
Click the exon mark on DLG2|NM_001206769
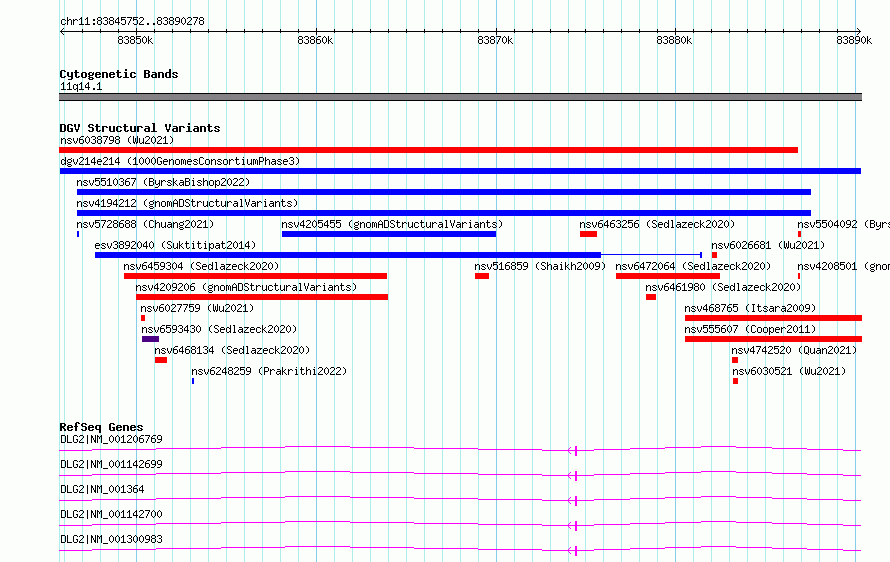click(x=576, y=451)
